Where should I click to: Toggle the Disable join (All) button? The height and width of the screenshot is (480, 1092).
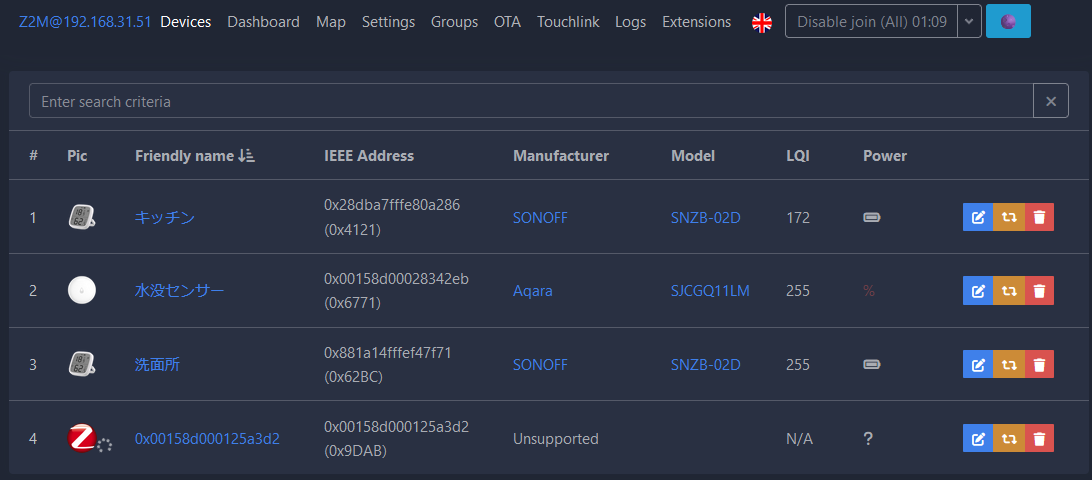click(x=871, y=22)
